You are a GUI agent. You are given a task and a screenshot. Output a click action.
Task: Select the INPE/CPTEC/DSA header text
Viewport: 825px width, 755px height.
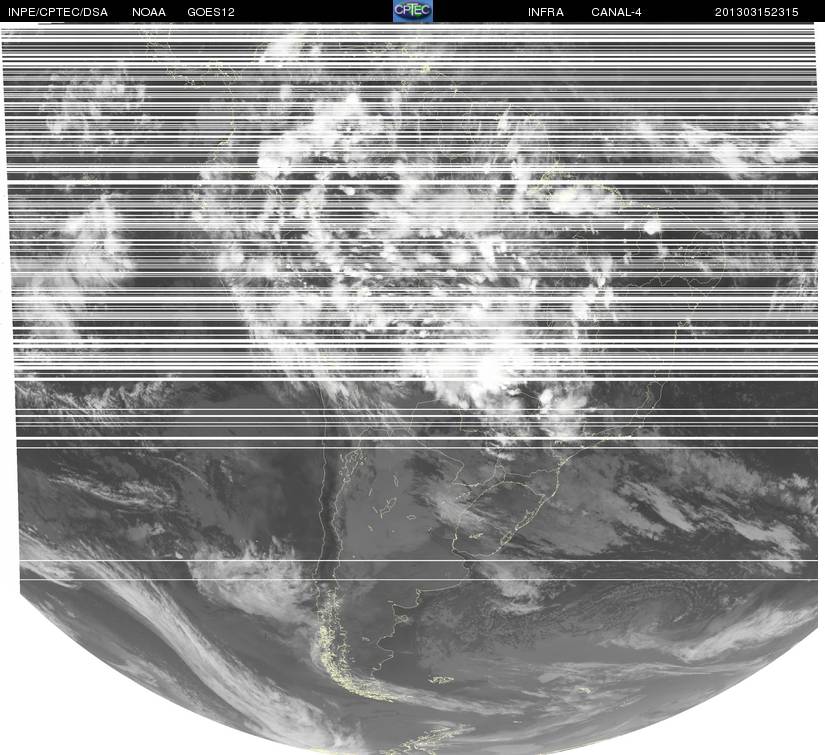coord(58,12)
